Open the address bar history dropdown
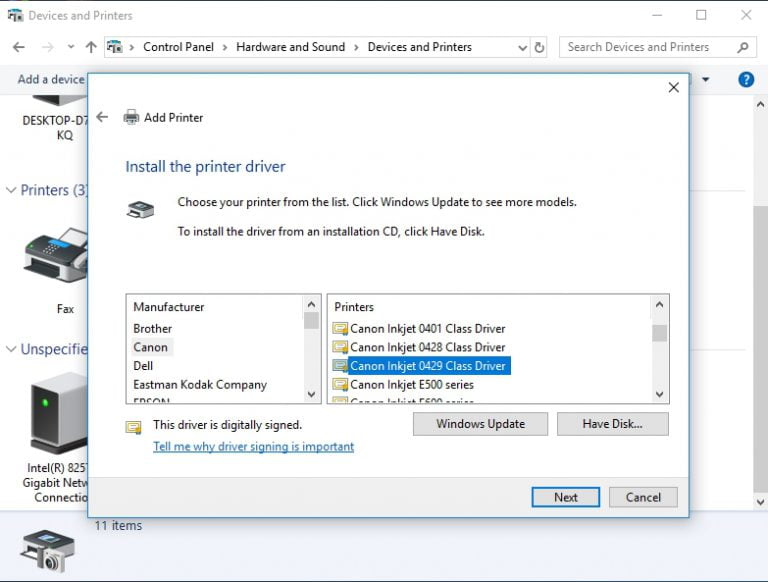 pyautogui.click(x=523, y=47)
